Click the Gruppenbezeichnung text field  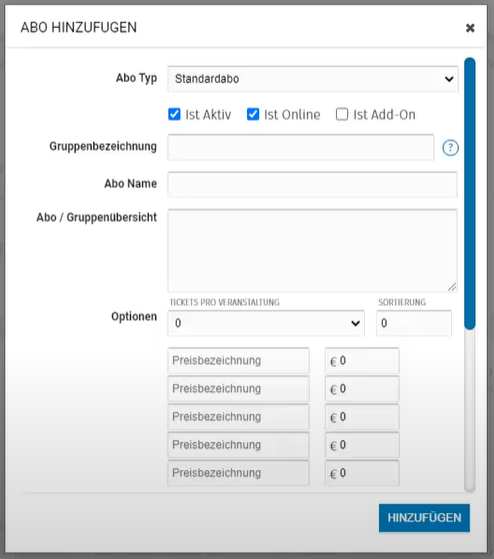pos(301,147)
